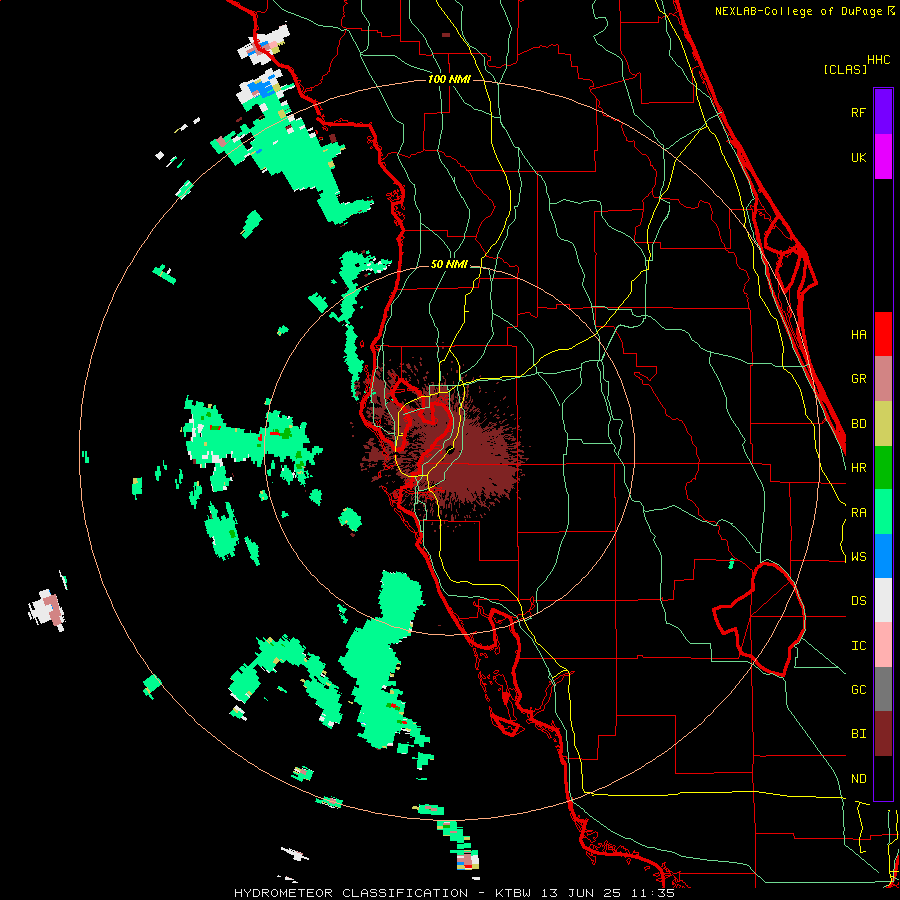The image size is (900, 900).
Task: Click the DS white legend swatch
Action: click(883, 600)
